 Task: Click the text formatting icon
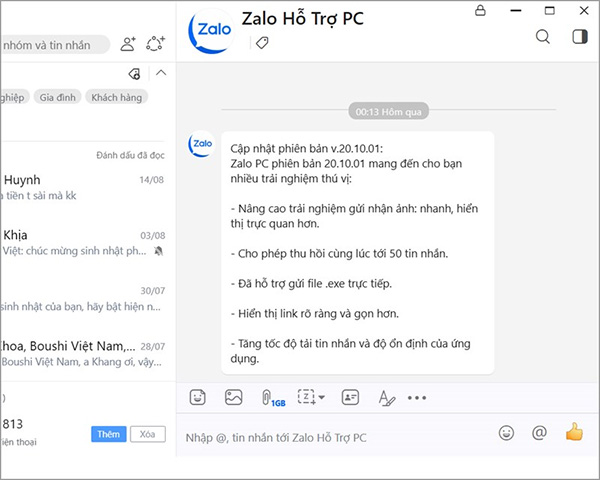click(x=386, y=398)
